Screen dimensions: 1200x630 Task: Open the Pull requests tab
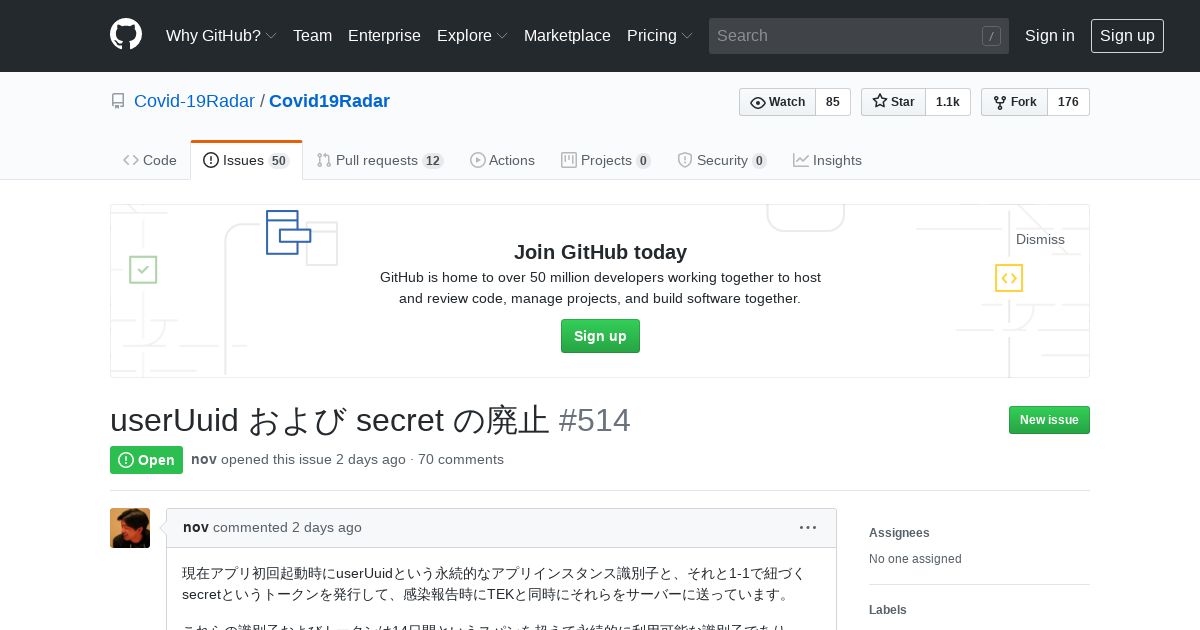click(x=380, y=160)
